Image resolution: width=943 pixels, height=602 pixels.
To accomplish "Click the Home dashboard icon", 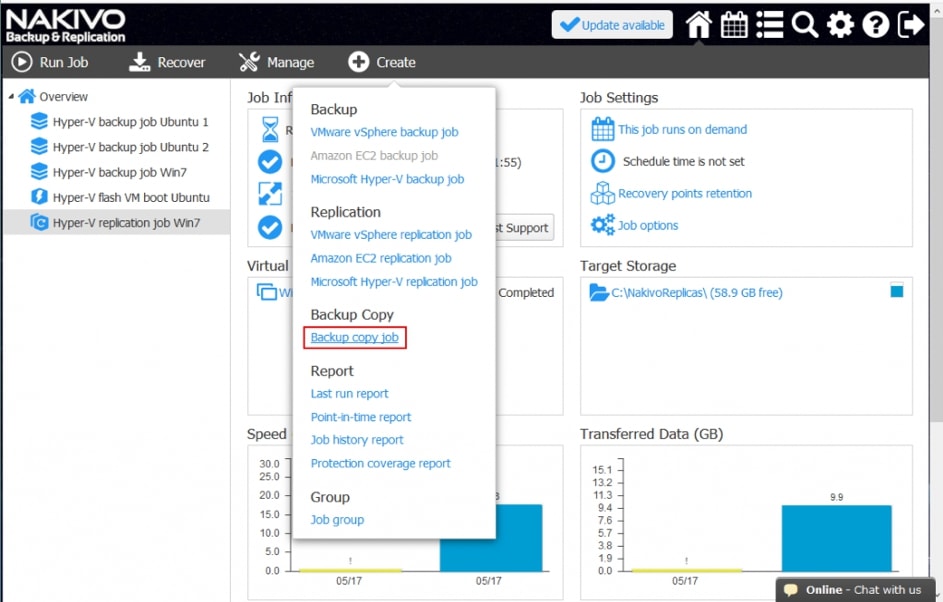I will [698, 25].
